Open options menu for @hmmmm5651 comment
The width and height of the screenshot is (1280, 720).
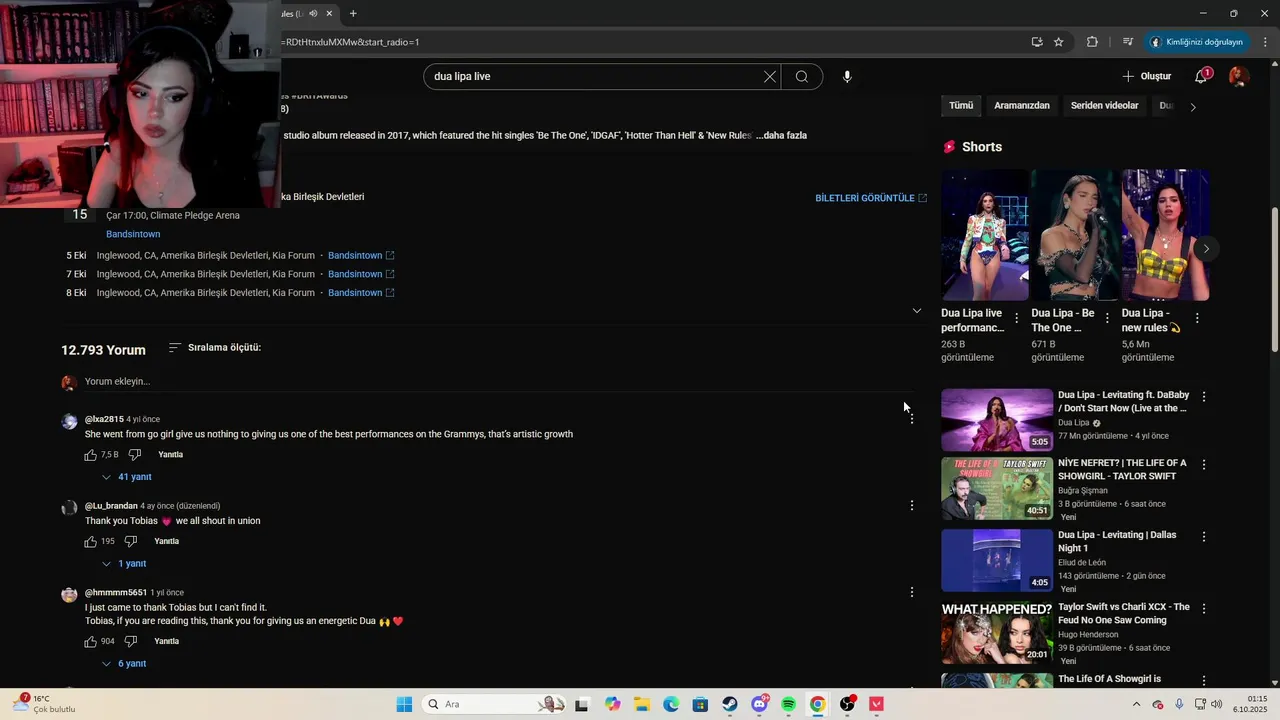912,593
